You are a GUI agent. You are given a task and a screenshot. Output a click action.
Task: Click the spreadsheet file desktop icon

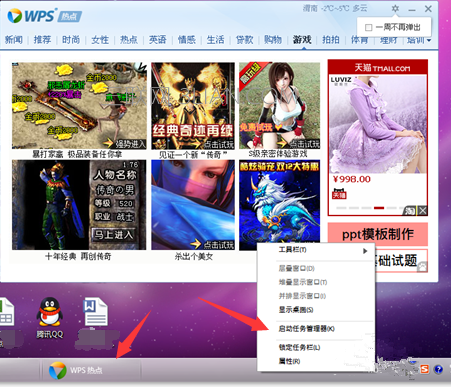6,312
